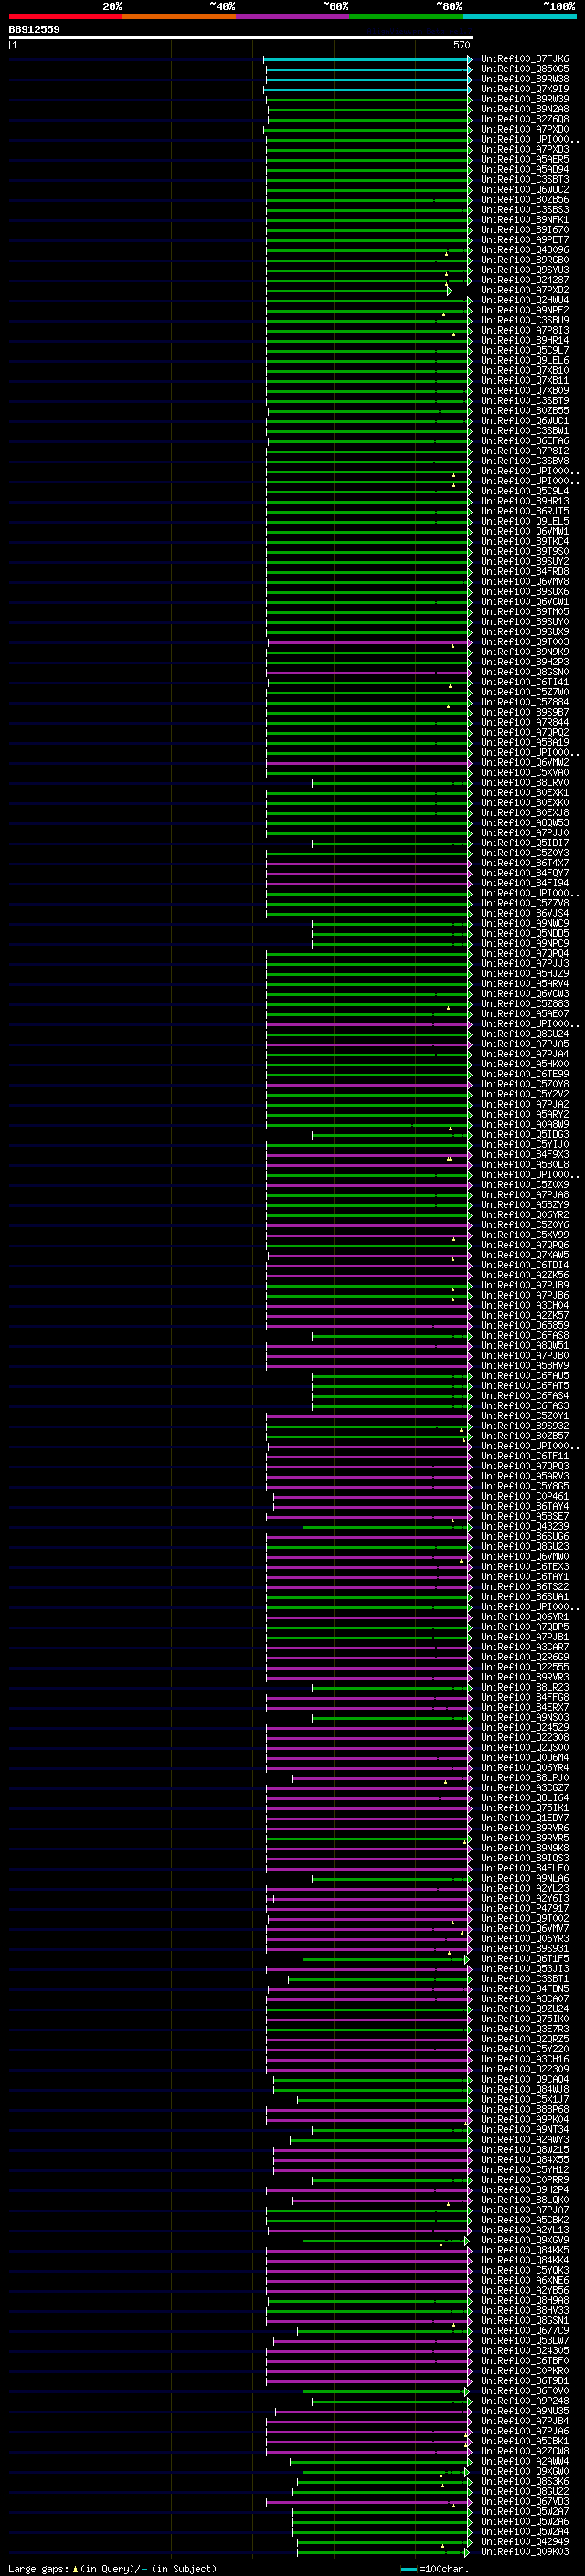585x2576 pixels.
Task: Select the UniRef100_A7PXD2 label
Action: pyautogui.click(x=525, y=290)
